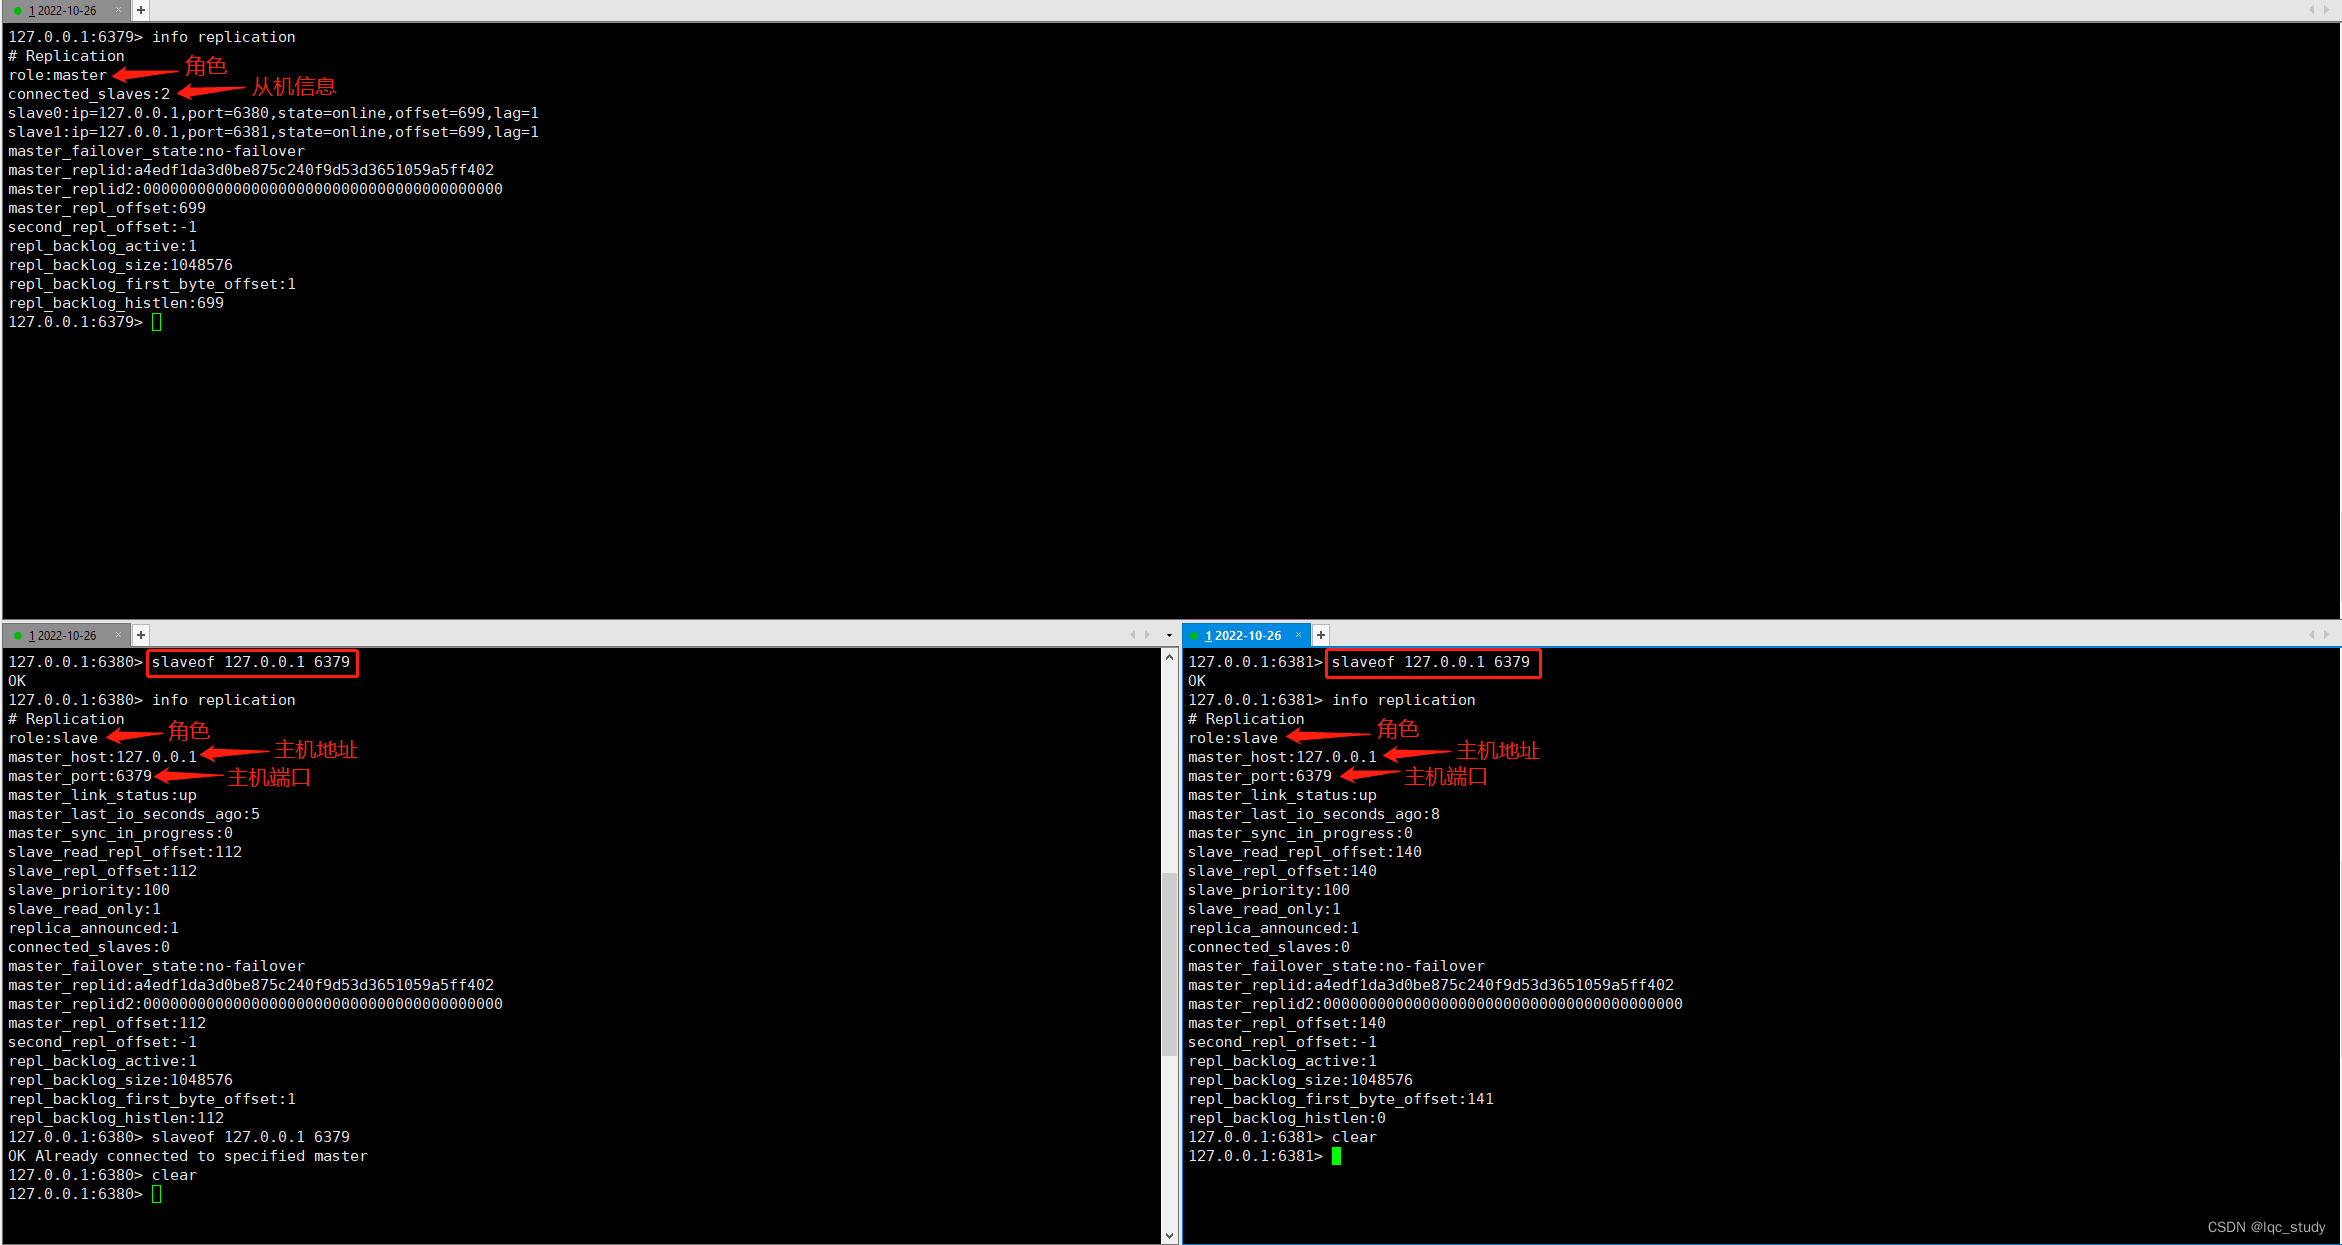Select the top pane's 2022-10-26 tab
This screenshot has width=2342, height=1245.
65,10
